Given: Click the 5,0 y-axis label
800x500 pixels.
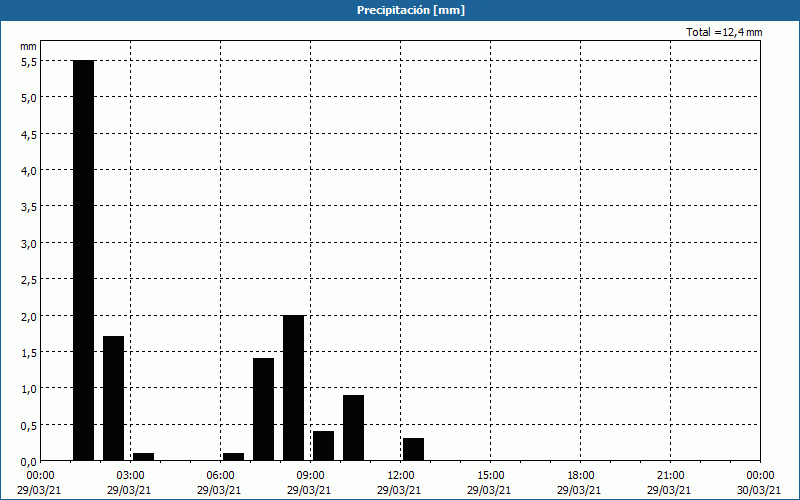Looking at the screenshot, I should 29,97.
